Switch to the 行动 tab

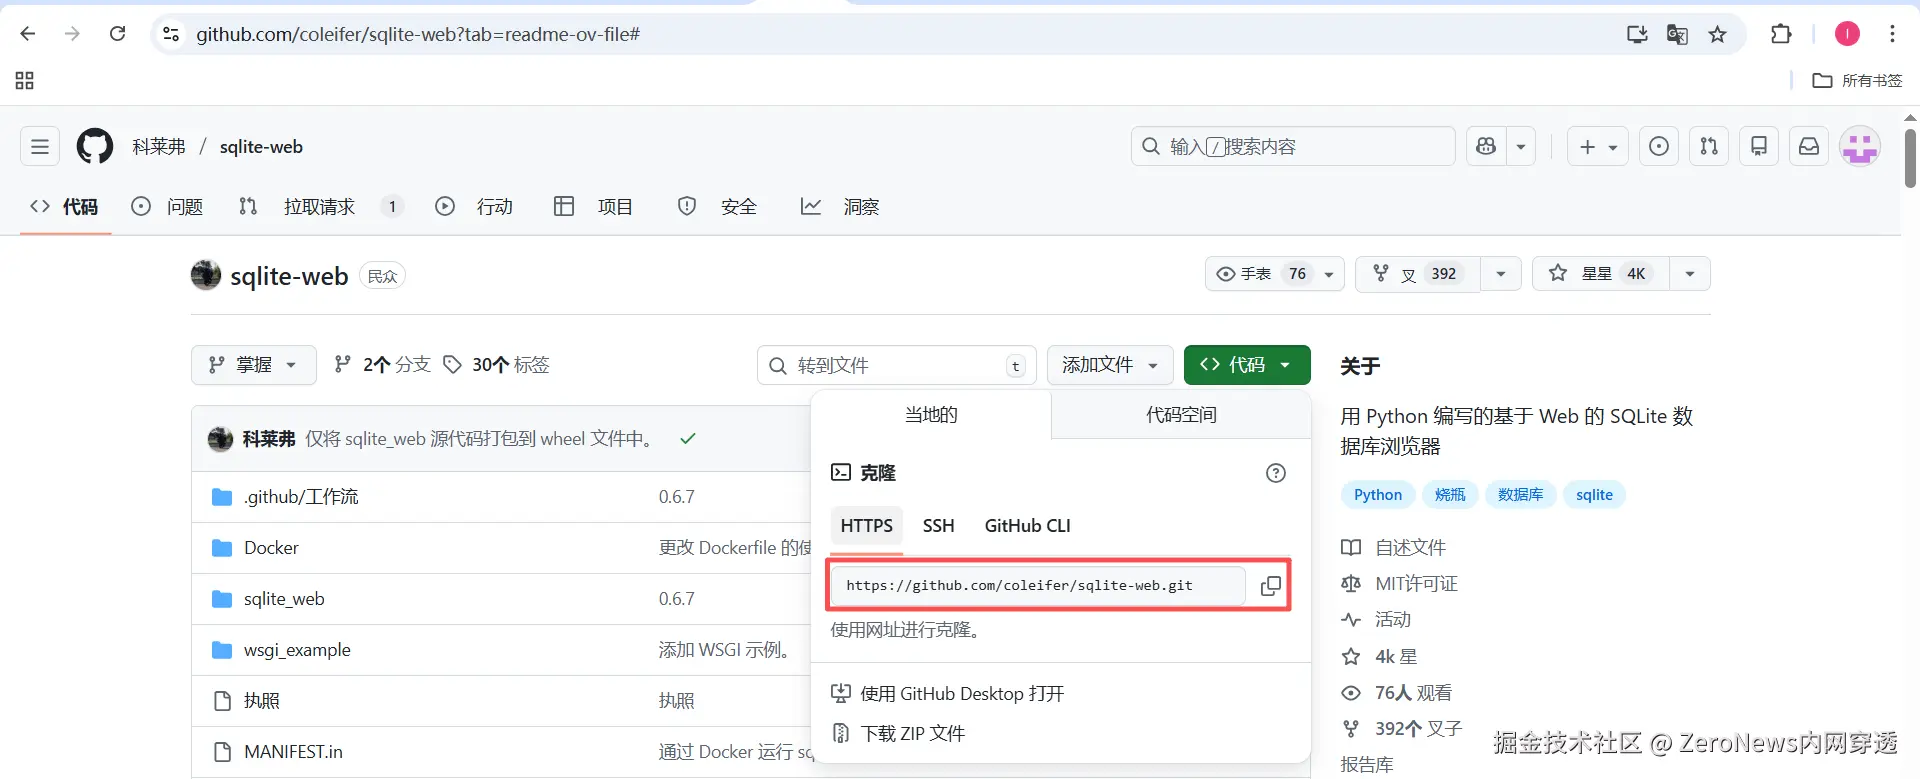pos(475,207)
